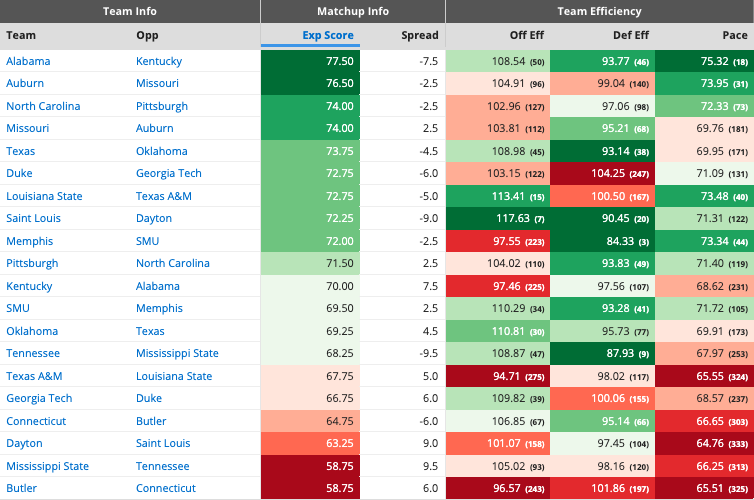
Task: Open Auburn in the Team column
Action: pyautogui.click(x=25, y=83)
